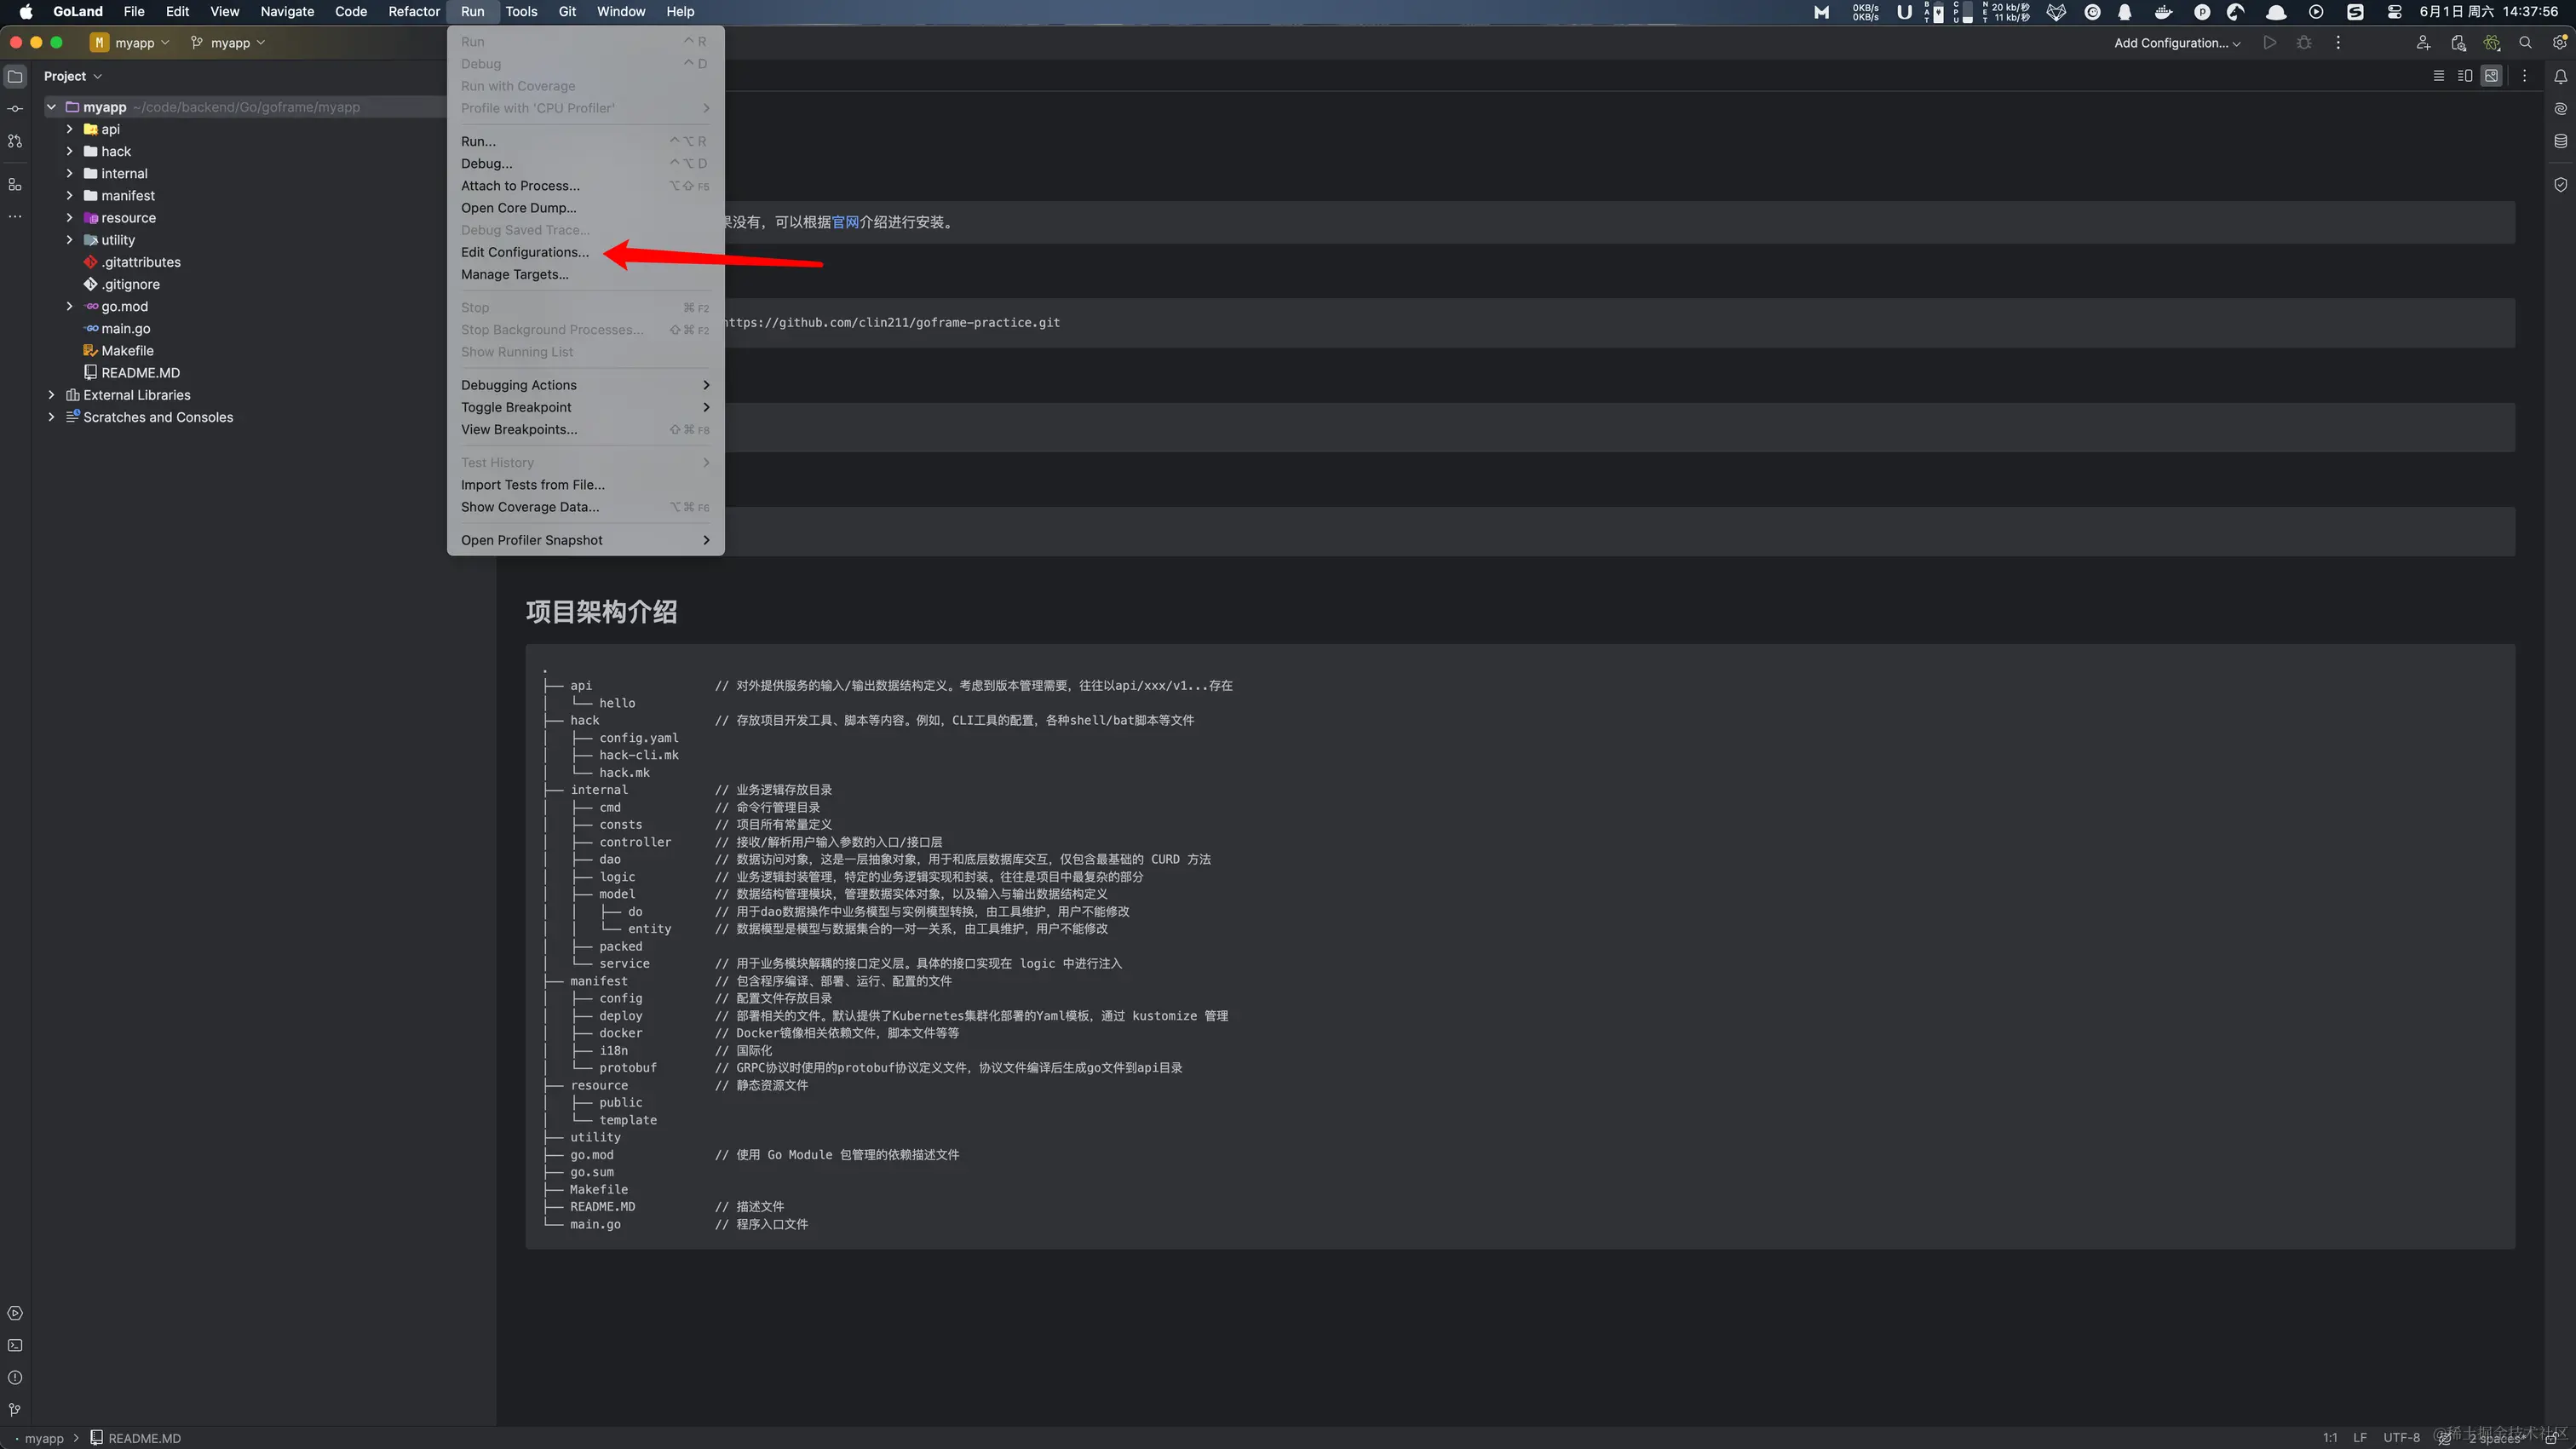Click the Run play button in toolbar
This screenshot has width=2576, height=1449.
click(2270, 43)
